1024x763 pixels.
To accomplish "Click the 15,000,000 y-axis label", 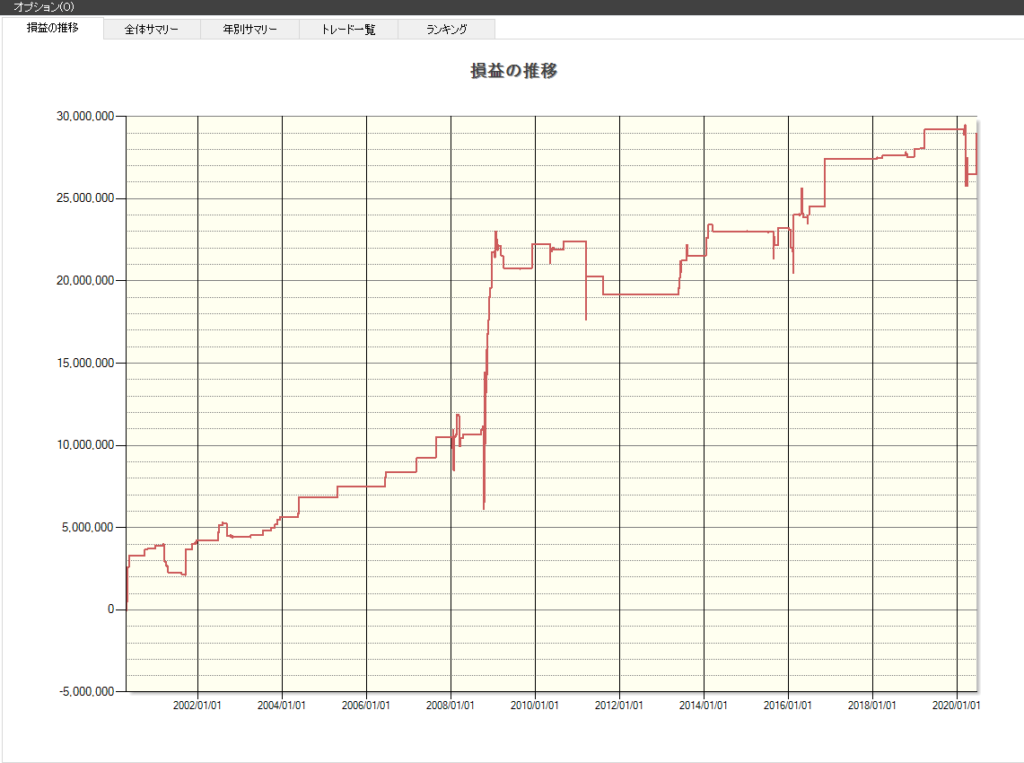I will click(x=86, y=363).
